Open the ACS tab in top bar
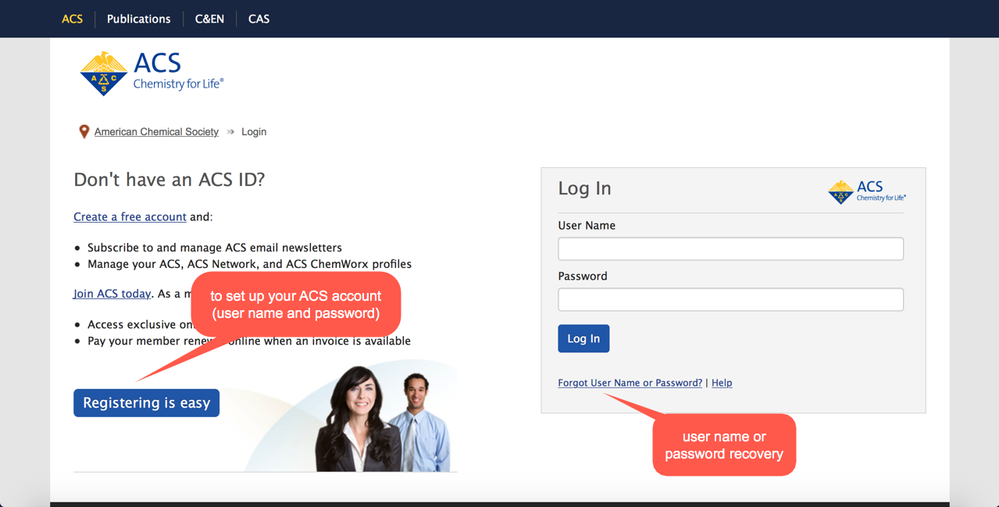This screenshot has height=507, width=999. (x=72, y=19)
